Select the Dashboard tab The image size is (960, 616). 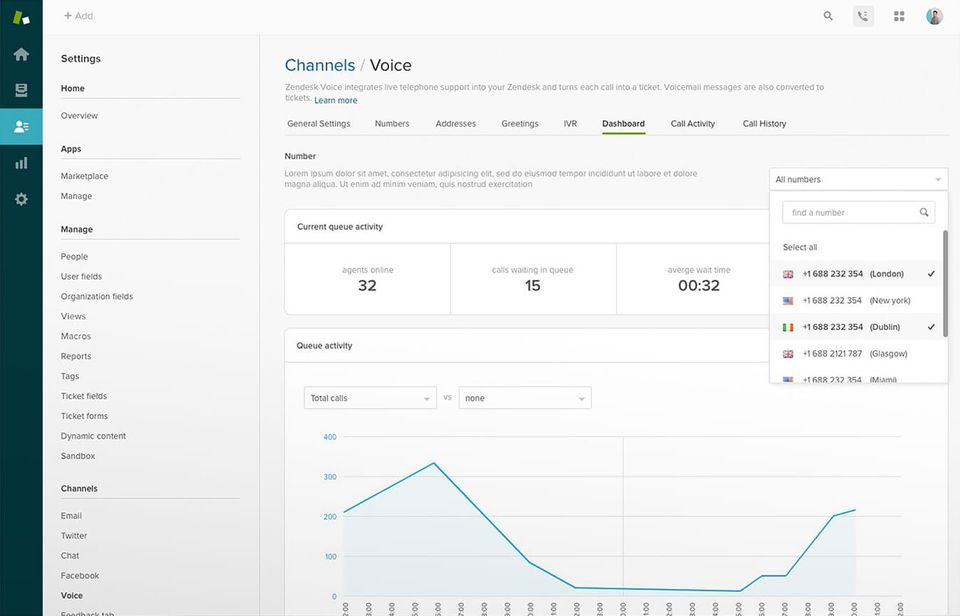tap(623, 124)
